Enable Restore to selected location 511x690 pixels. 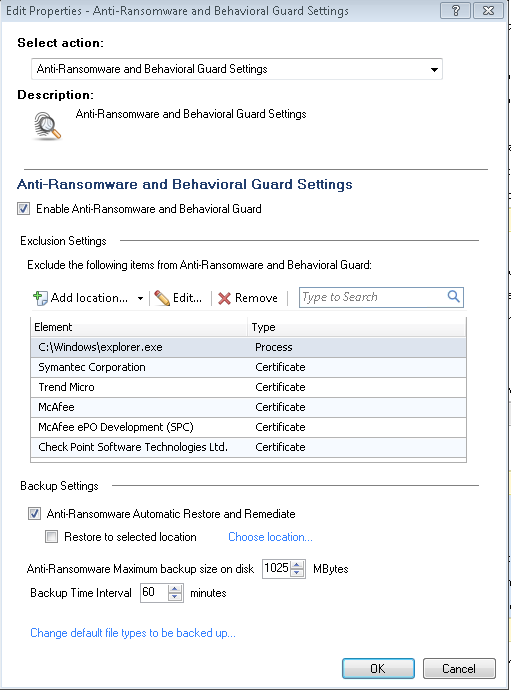click(51, 536)
